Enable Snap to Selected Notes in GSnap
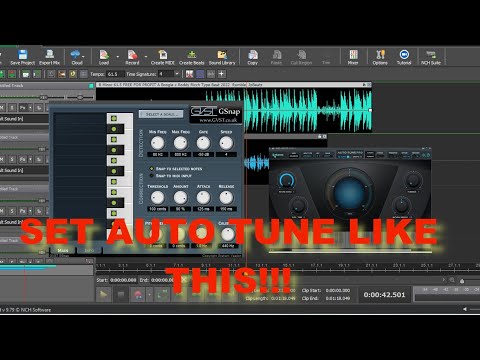Screen dimensions: 480x360 pos(152,169)
